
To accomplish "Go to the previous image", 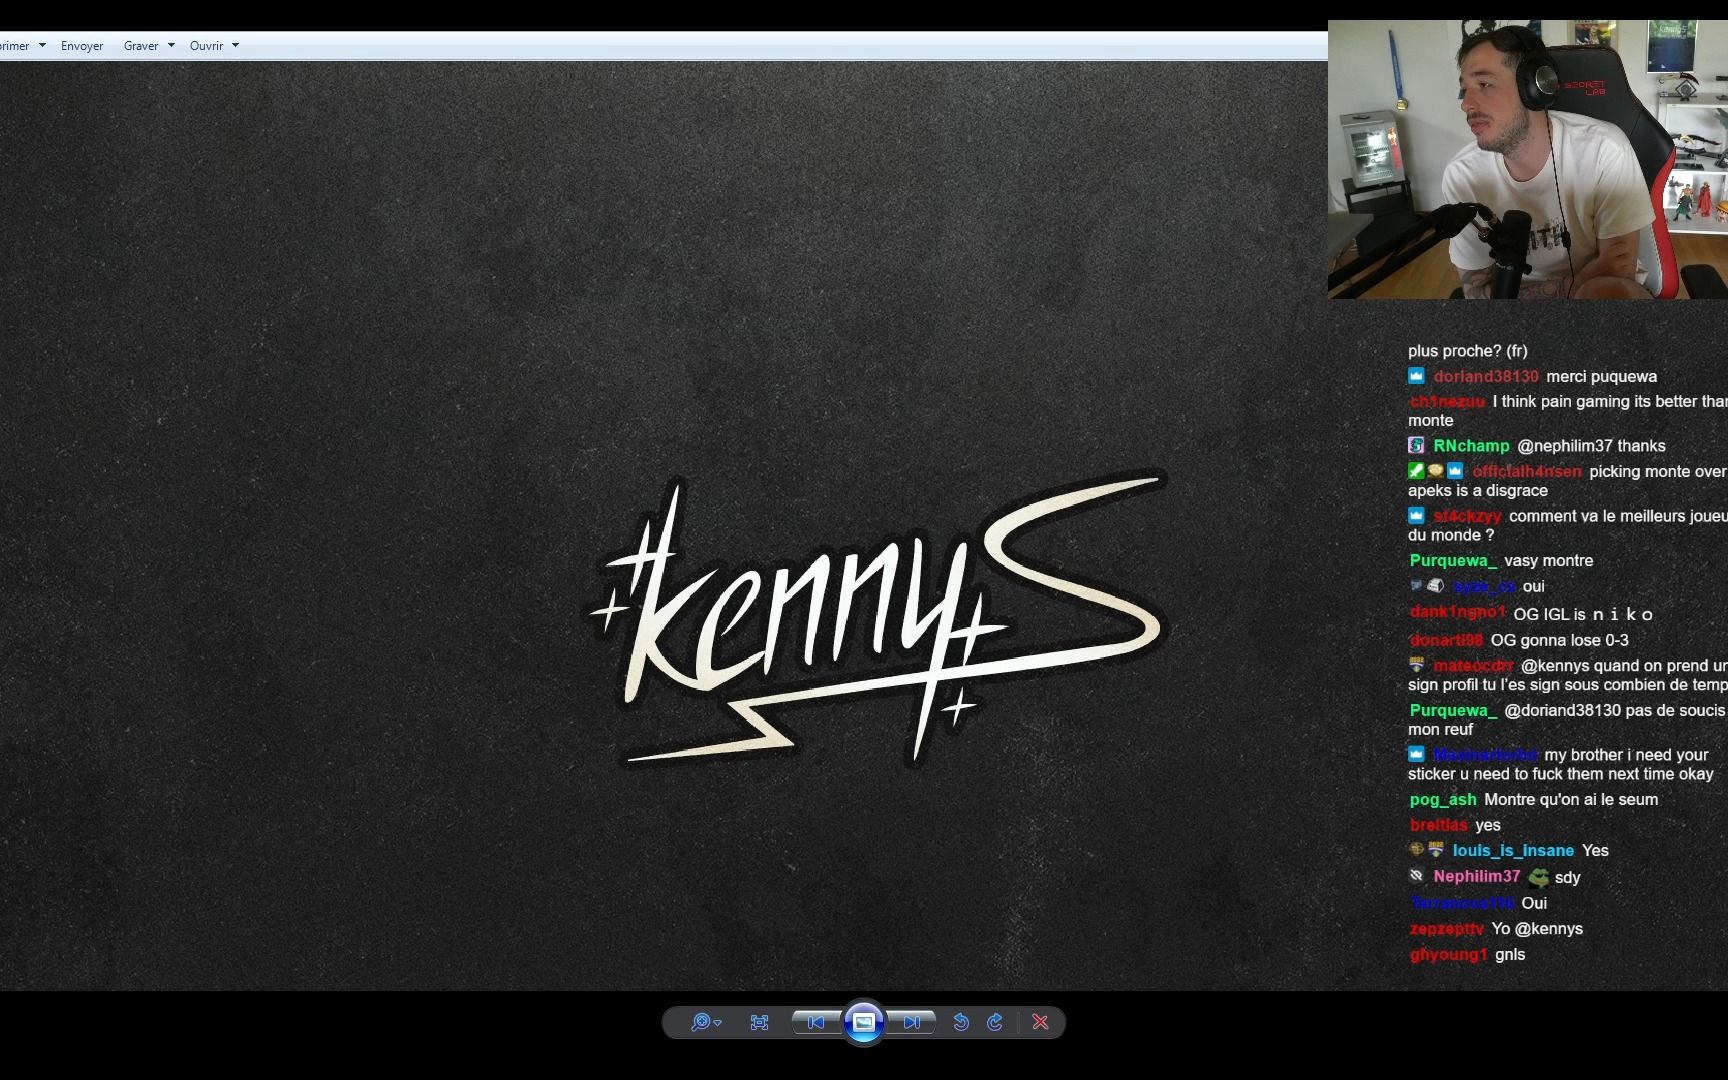I will click(x=816, y=1022).
